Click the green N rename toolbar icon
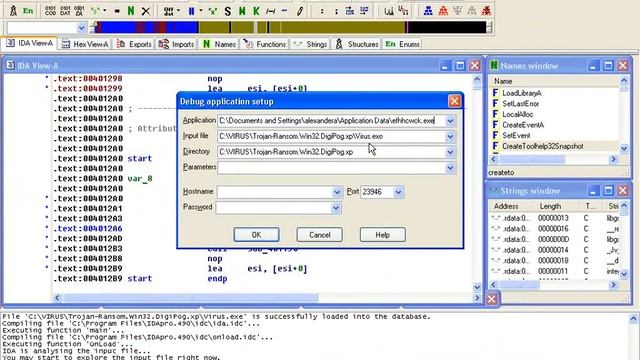 [x=131, y=11]
